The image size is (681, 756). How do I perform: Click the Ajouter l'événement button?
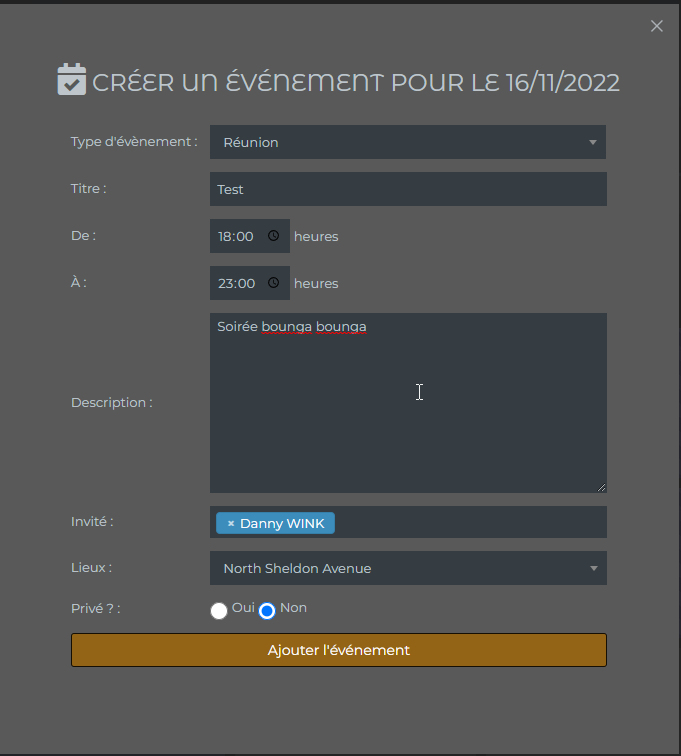339,650
